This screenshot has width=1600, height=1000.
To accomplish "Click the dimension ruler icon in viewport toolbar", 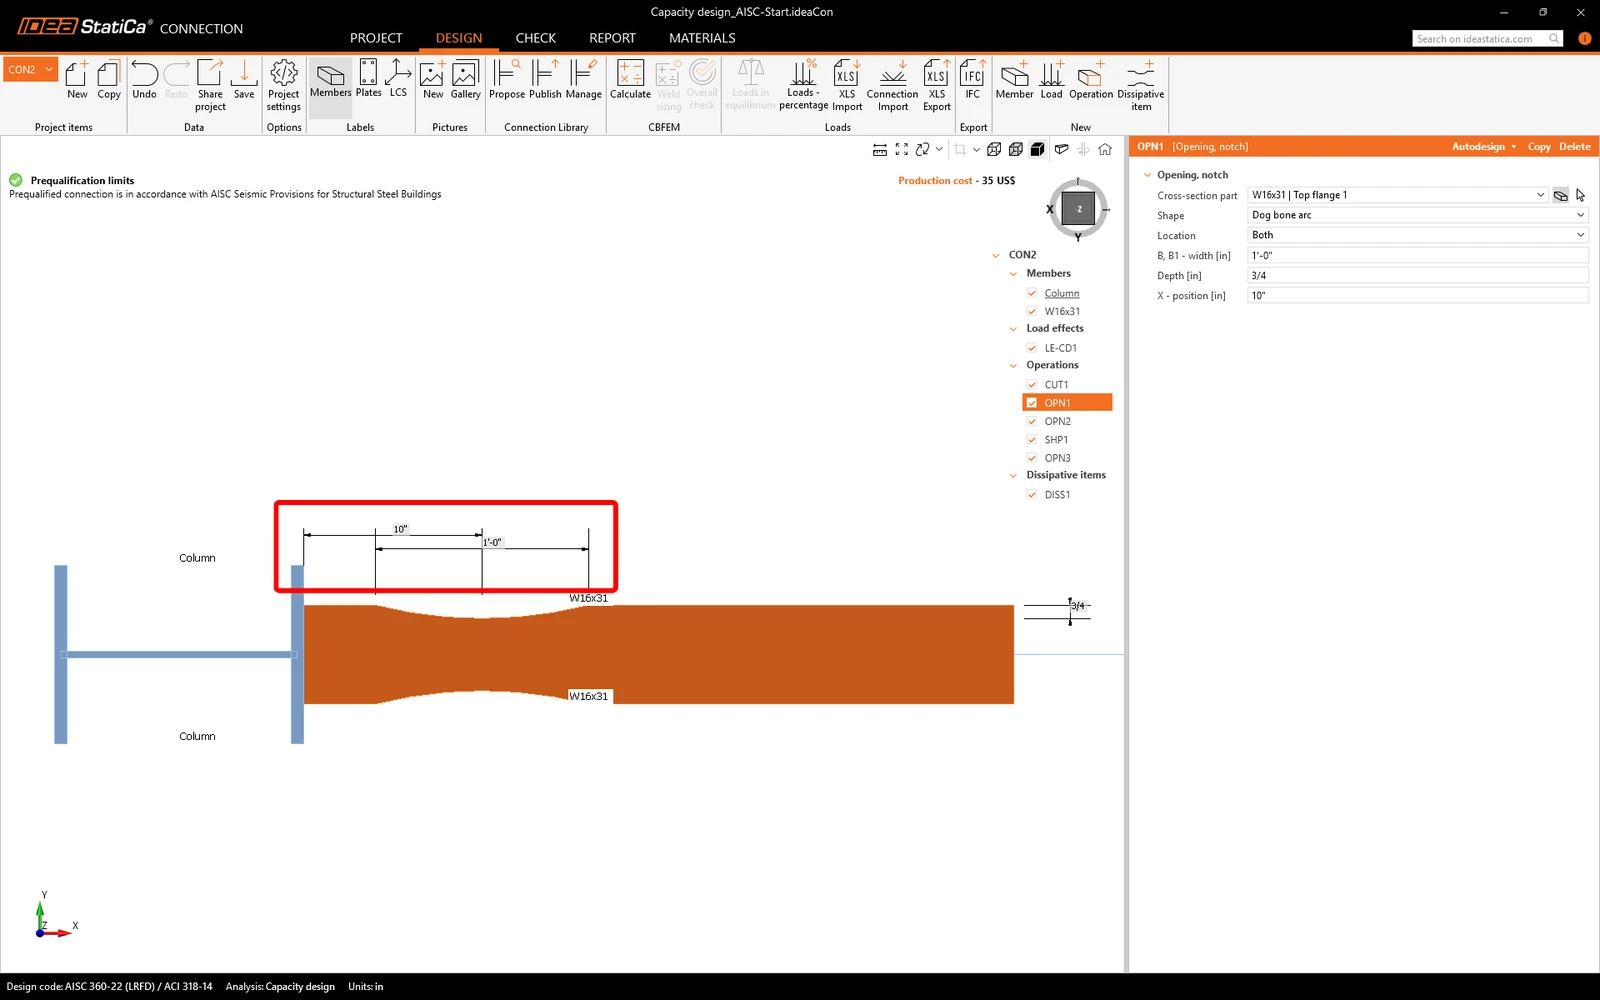I will tap(880, 149).
